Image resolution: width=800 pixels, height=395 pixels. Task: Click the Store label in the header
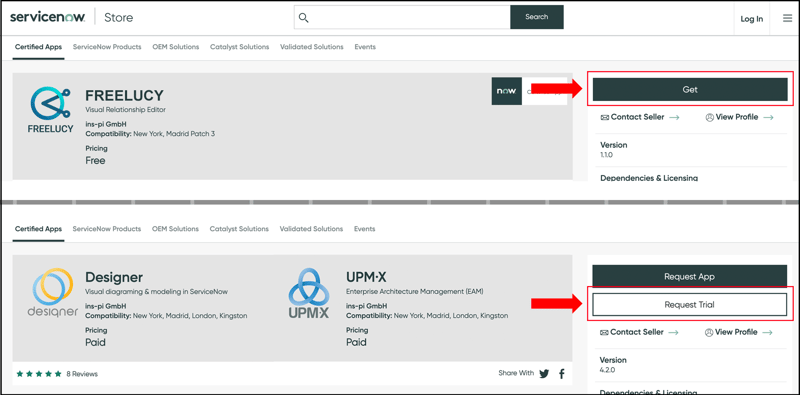click(118, 18)
